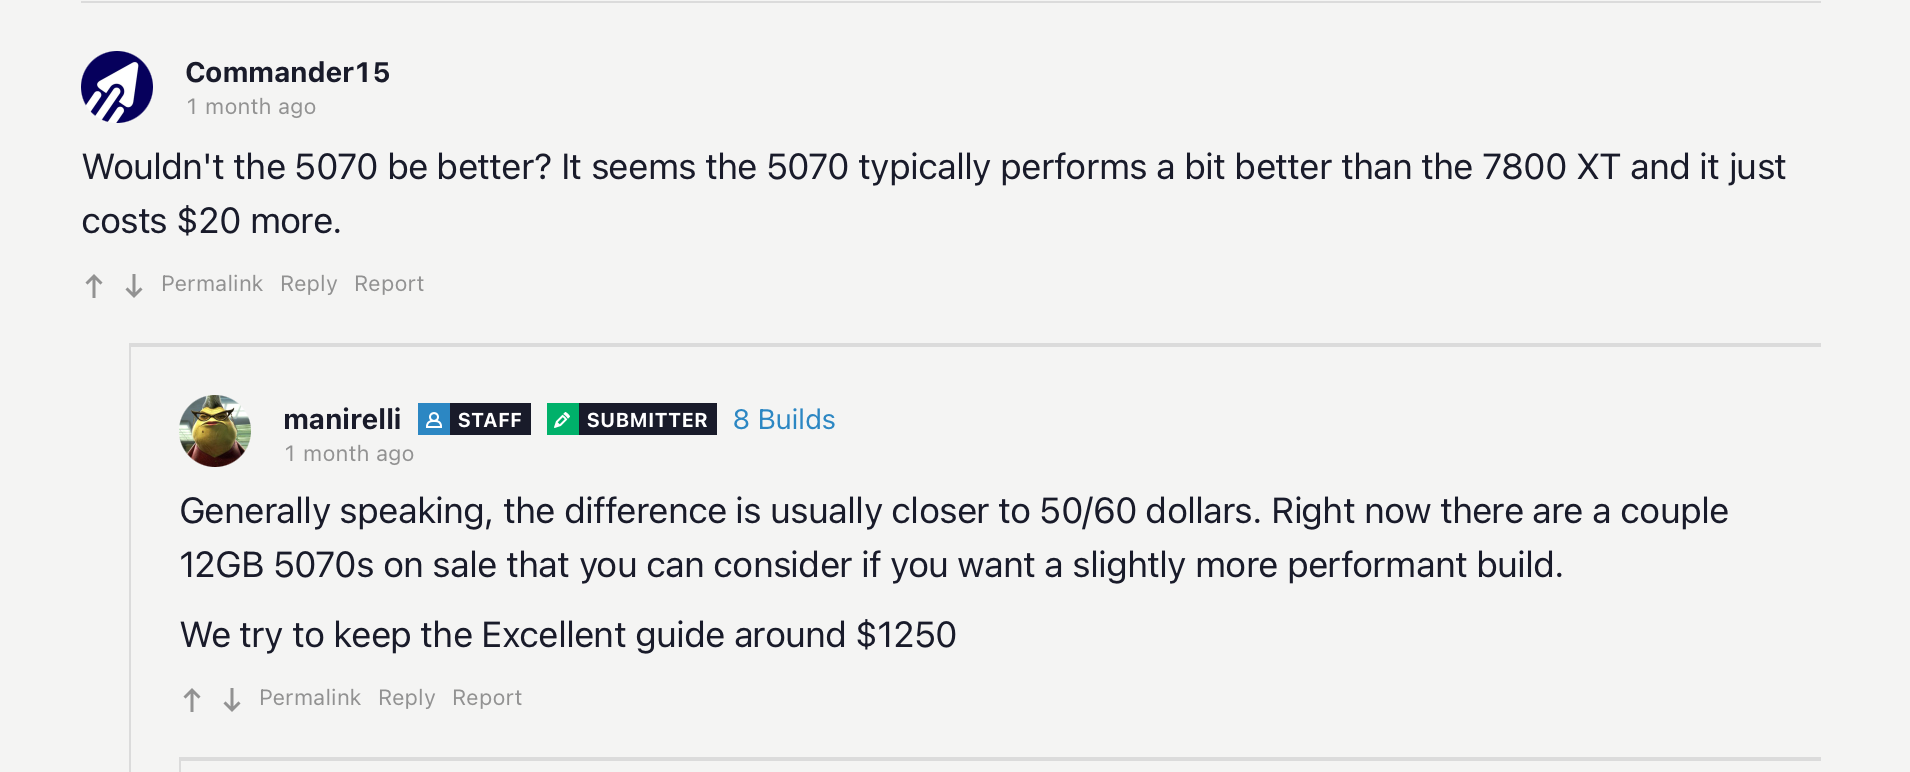1910x772 pixels.
Task: Report Commander15's comment
Action: [x=388, y=284]
